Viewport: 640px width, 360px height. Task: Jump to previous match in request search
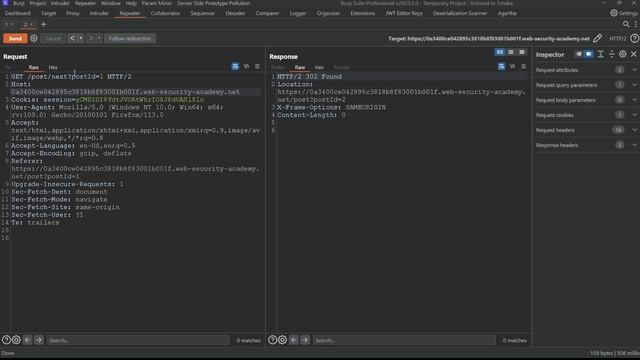coord(27,340)
